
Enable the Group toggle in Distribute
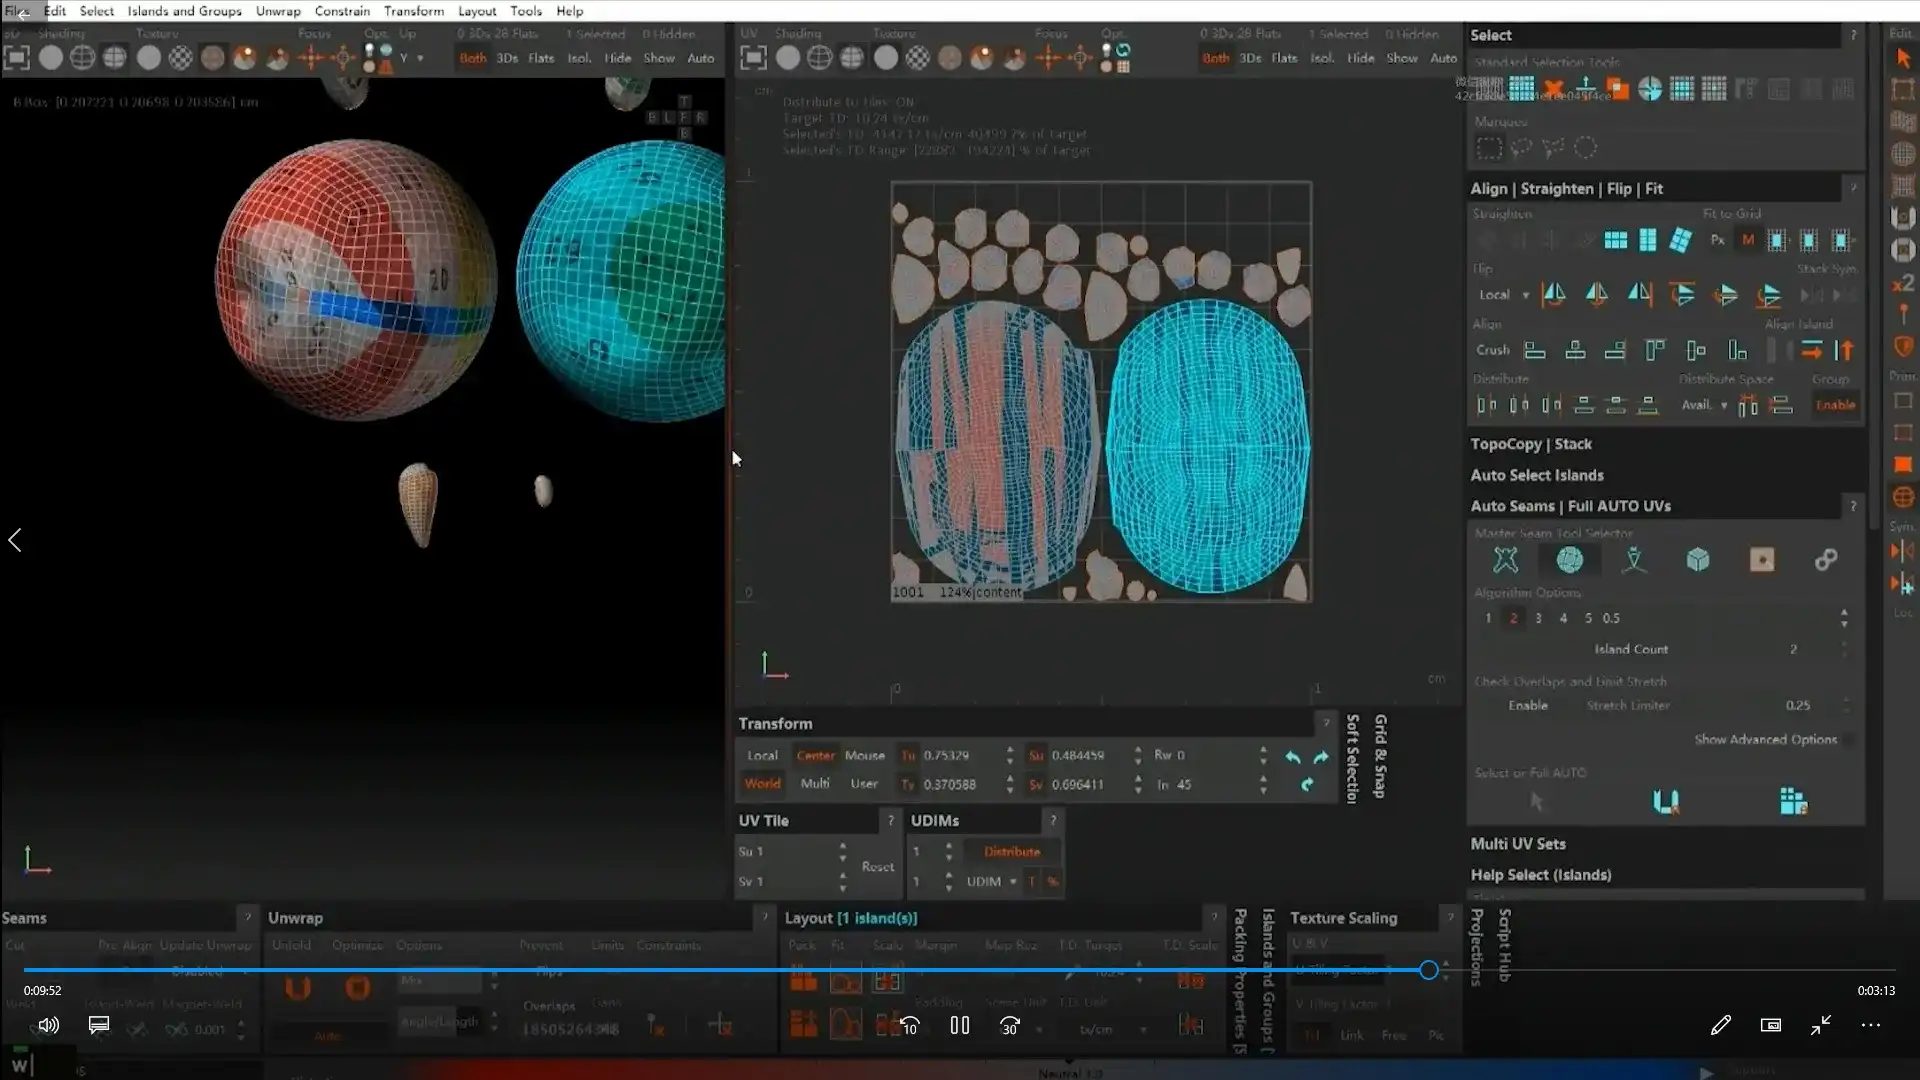(1835, 405)
